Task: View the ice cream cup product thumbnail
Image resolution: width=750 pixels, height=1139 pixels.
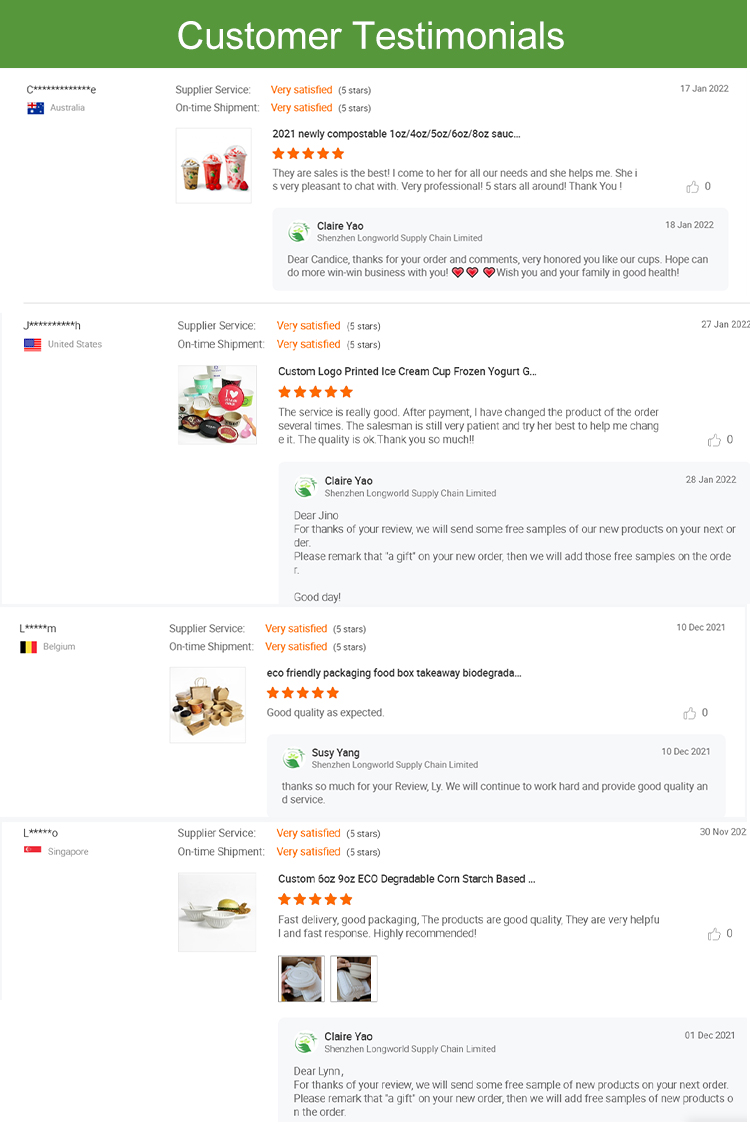Action: (217, 404)
